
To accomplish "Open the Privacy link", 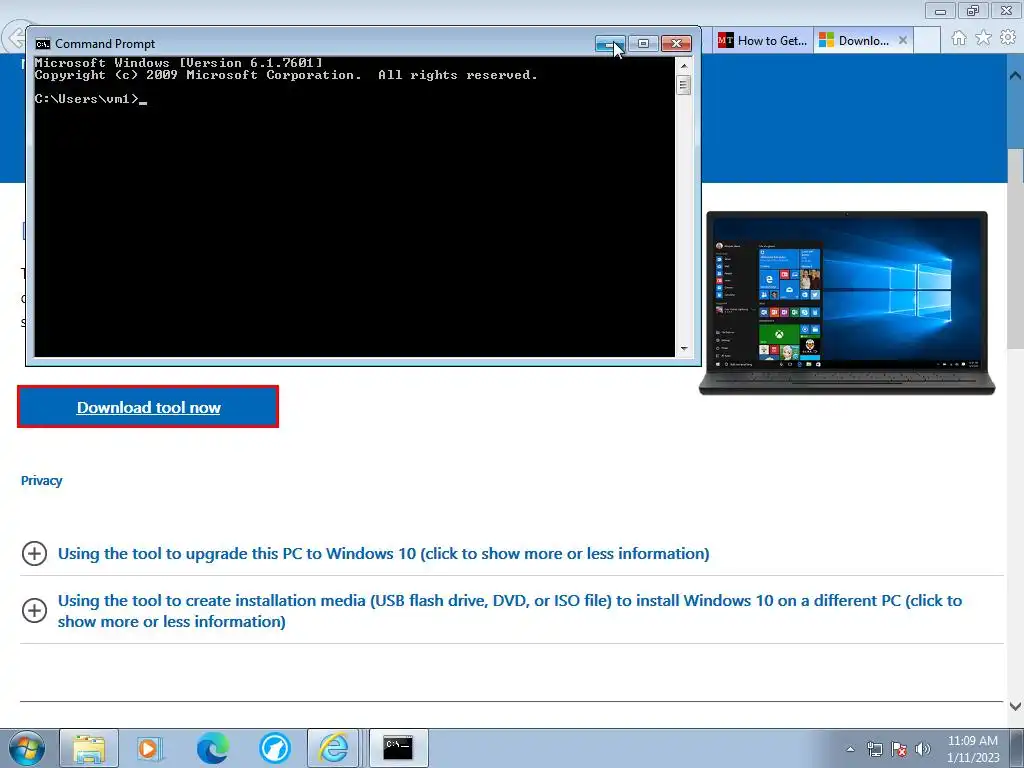I will pyautogui.click(x=42, y=481).
